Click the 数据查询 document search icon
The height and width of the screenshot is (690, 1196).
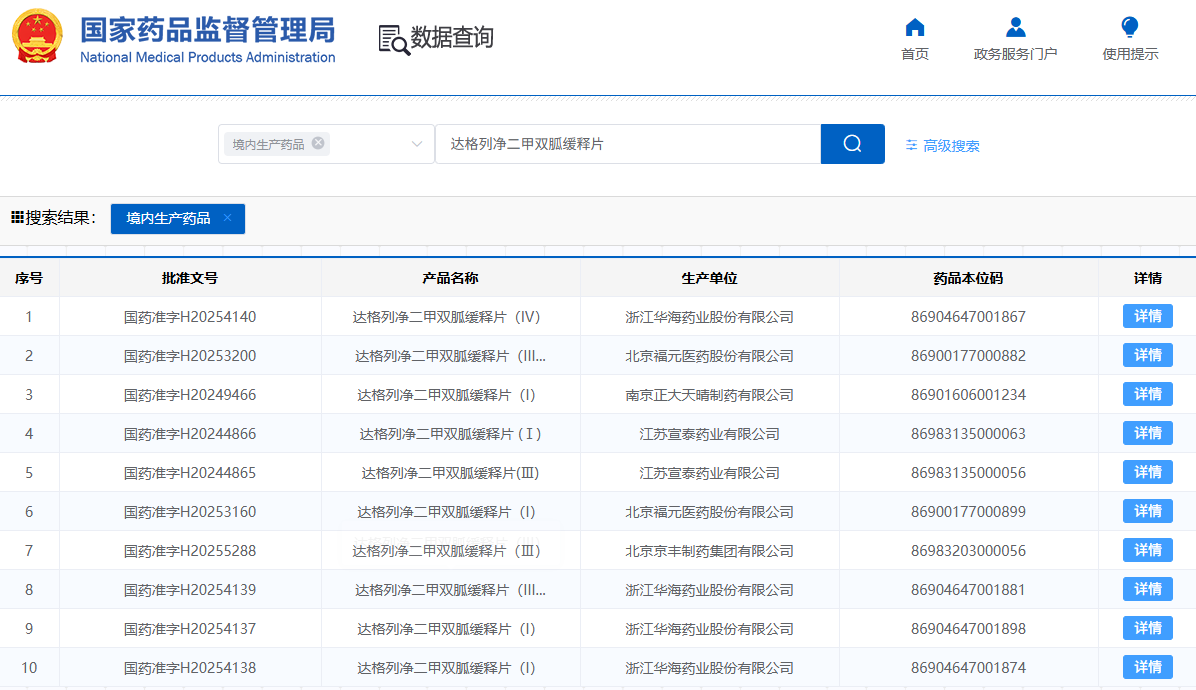(x=394, y=39)
